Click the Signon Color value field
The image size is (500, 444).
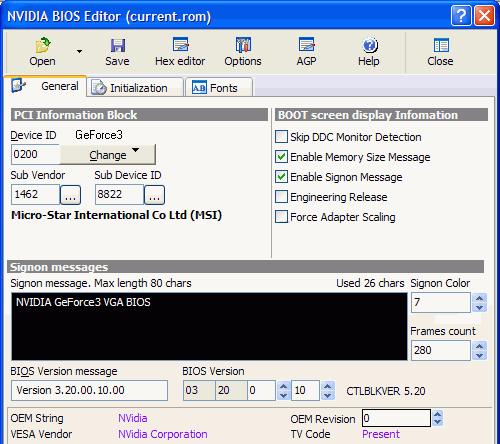tap(441, 302)
